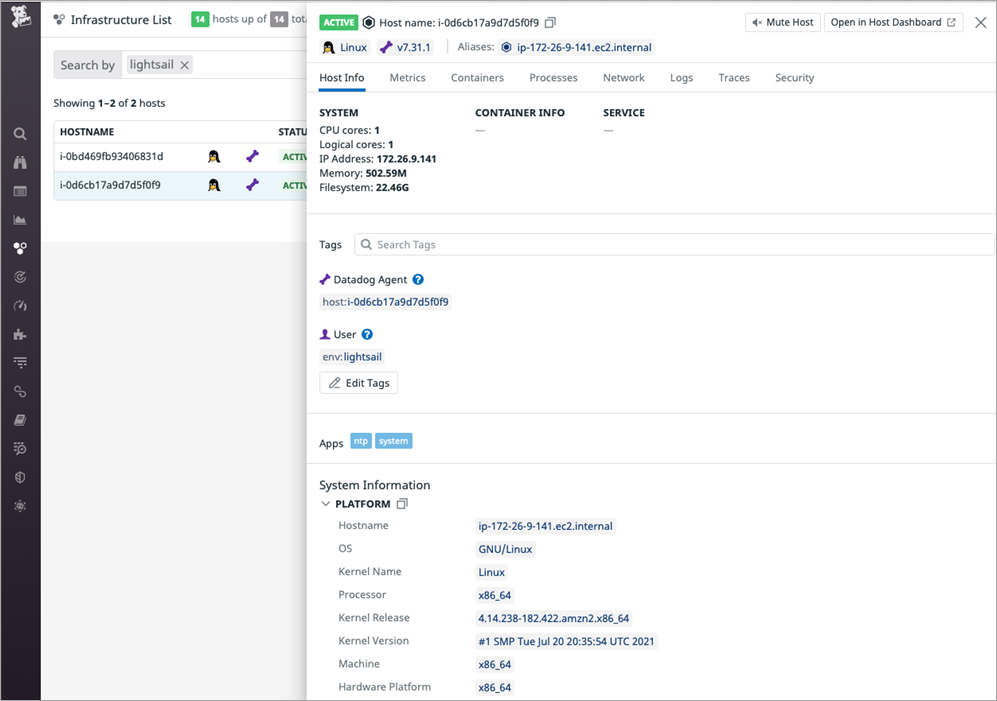997x701 pixels.
Task: Click the help icon beside Datadog Agent
Action: (x=418, y=279)
